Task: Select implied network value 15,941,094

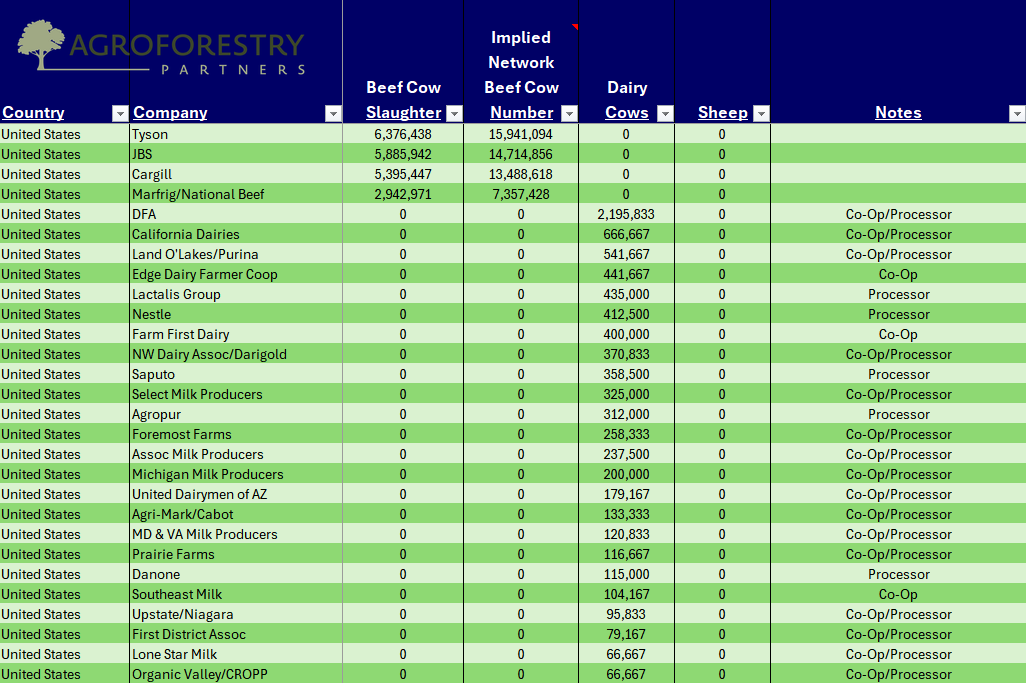Action: [521, 134]
